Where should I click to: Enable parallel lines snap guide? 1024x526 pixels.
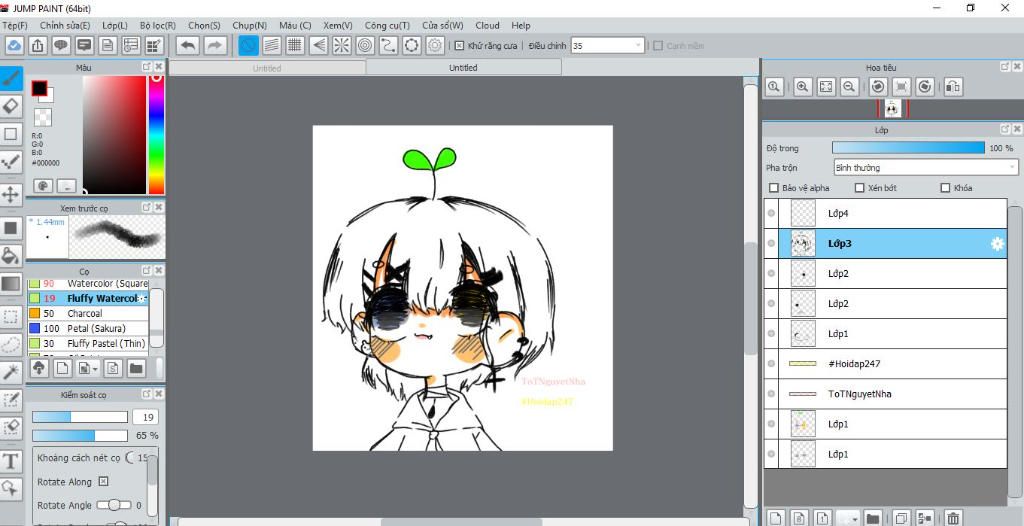click(272, 45)
